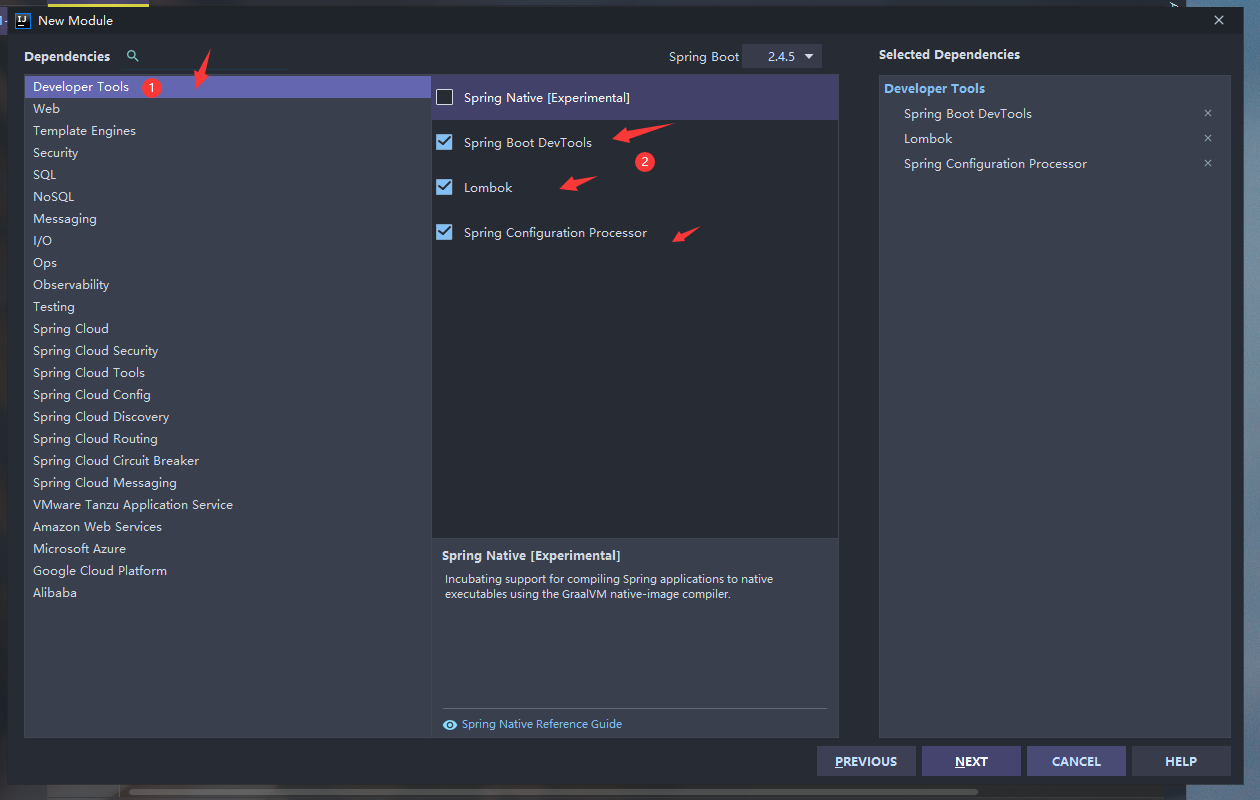Image resolution: width=1260 pixels, height=800 pixels.
Task: Click the dependencies search magnifier icon
Action: coord(133,56)
